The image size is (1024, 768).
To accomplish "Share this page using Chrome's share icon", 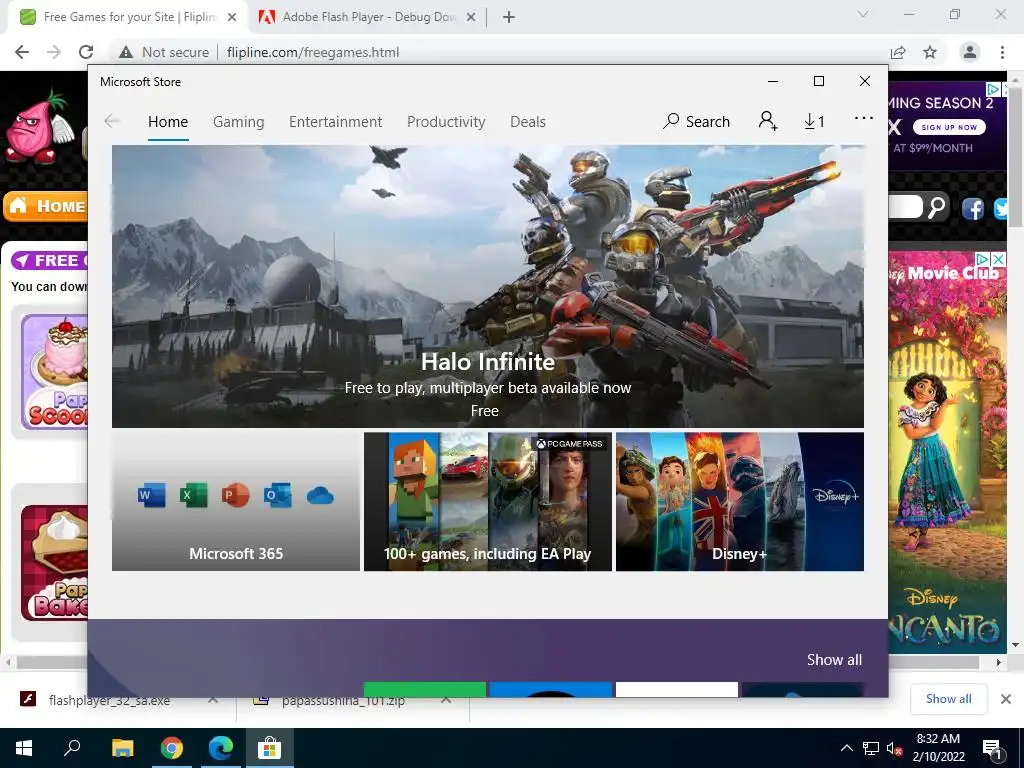I will coord(898,52).
